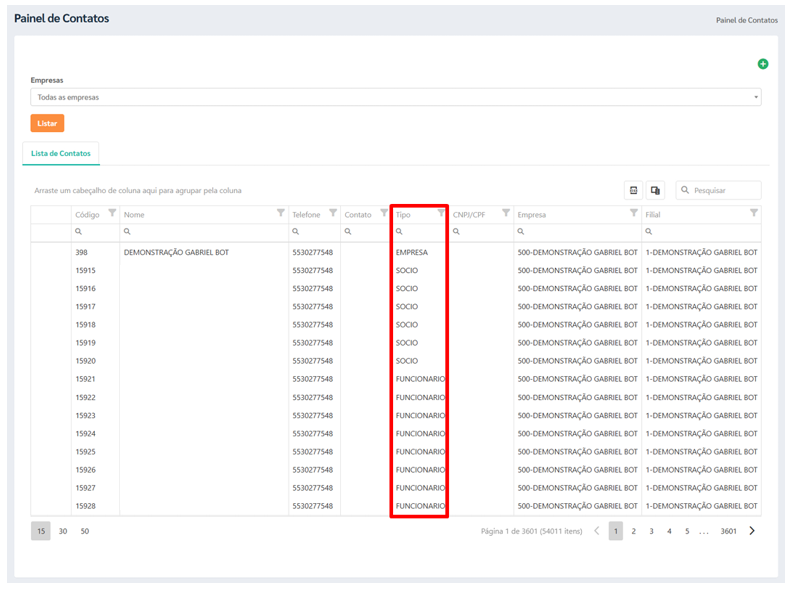Click the orange Listar button
Image resolution: width=789 pixels, height=589 pixels.
47,123
